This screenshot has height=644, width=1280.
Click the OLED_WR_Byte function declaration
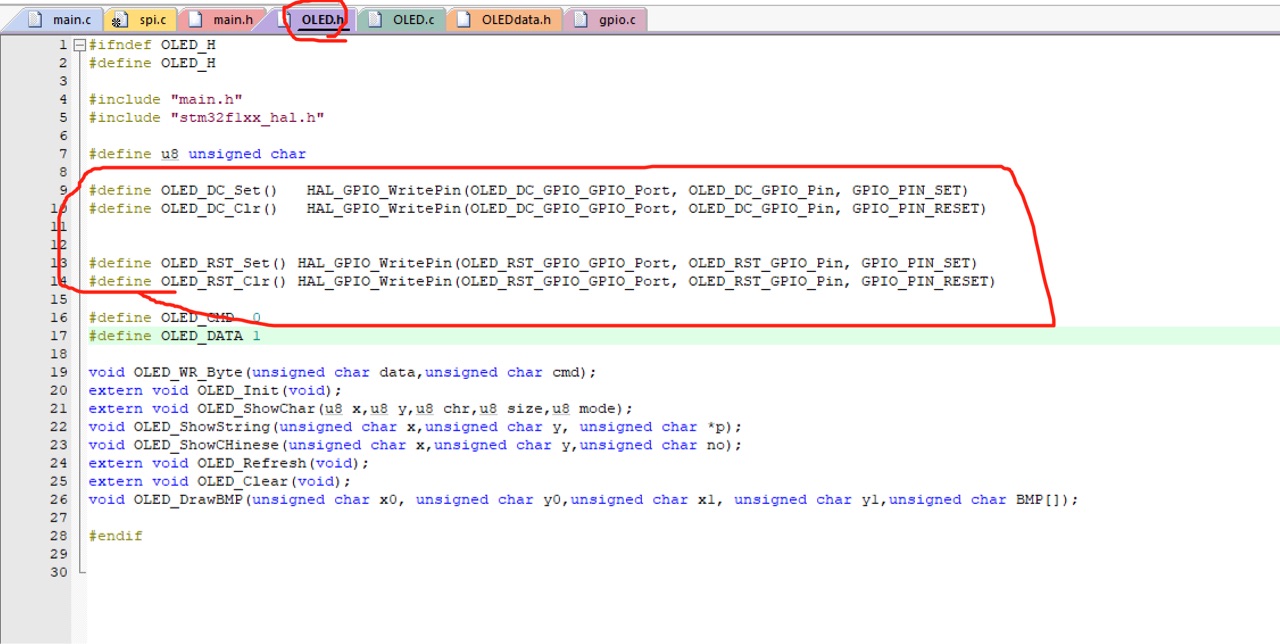[342, 372]
